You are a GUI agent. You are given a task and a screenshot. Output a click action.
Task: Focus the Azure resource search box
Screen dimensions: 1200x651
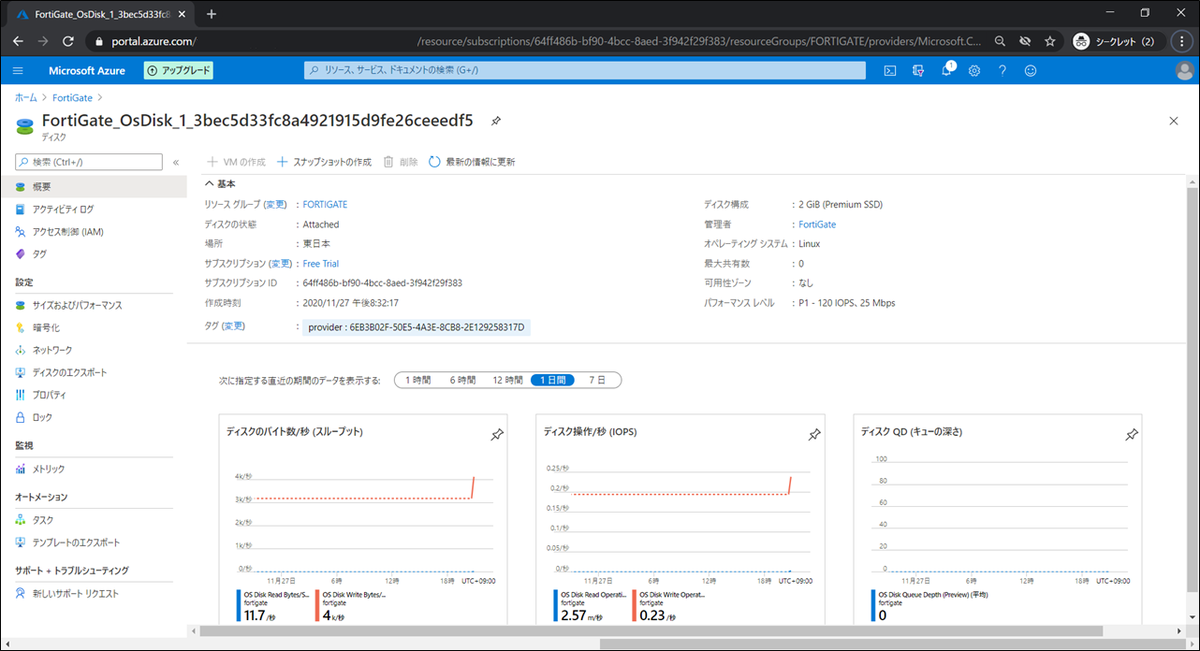(585, 70)
